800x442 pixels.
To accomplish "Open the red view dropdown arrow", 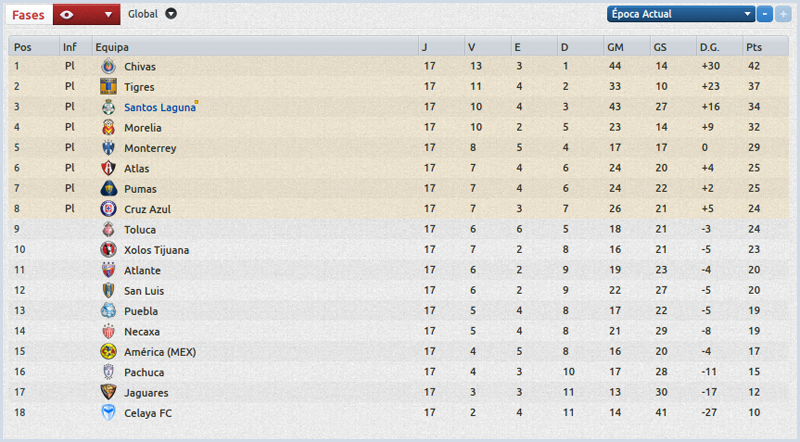I will (107, 14).
